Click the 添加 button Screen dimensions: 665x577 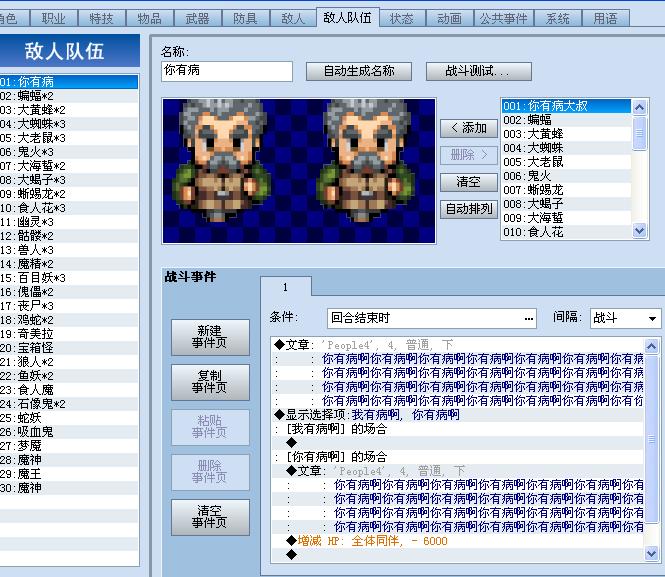point(469,128)
